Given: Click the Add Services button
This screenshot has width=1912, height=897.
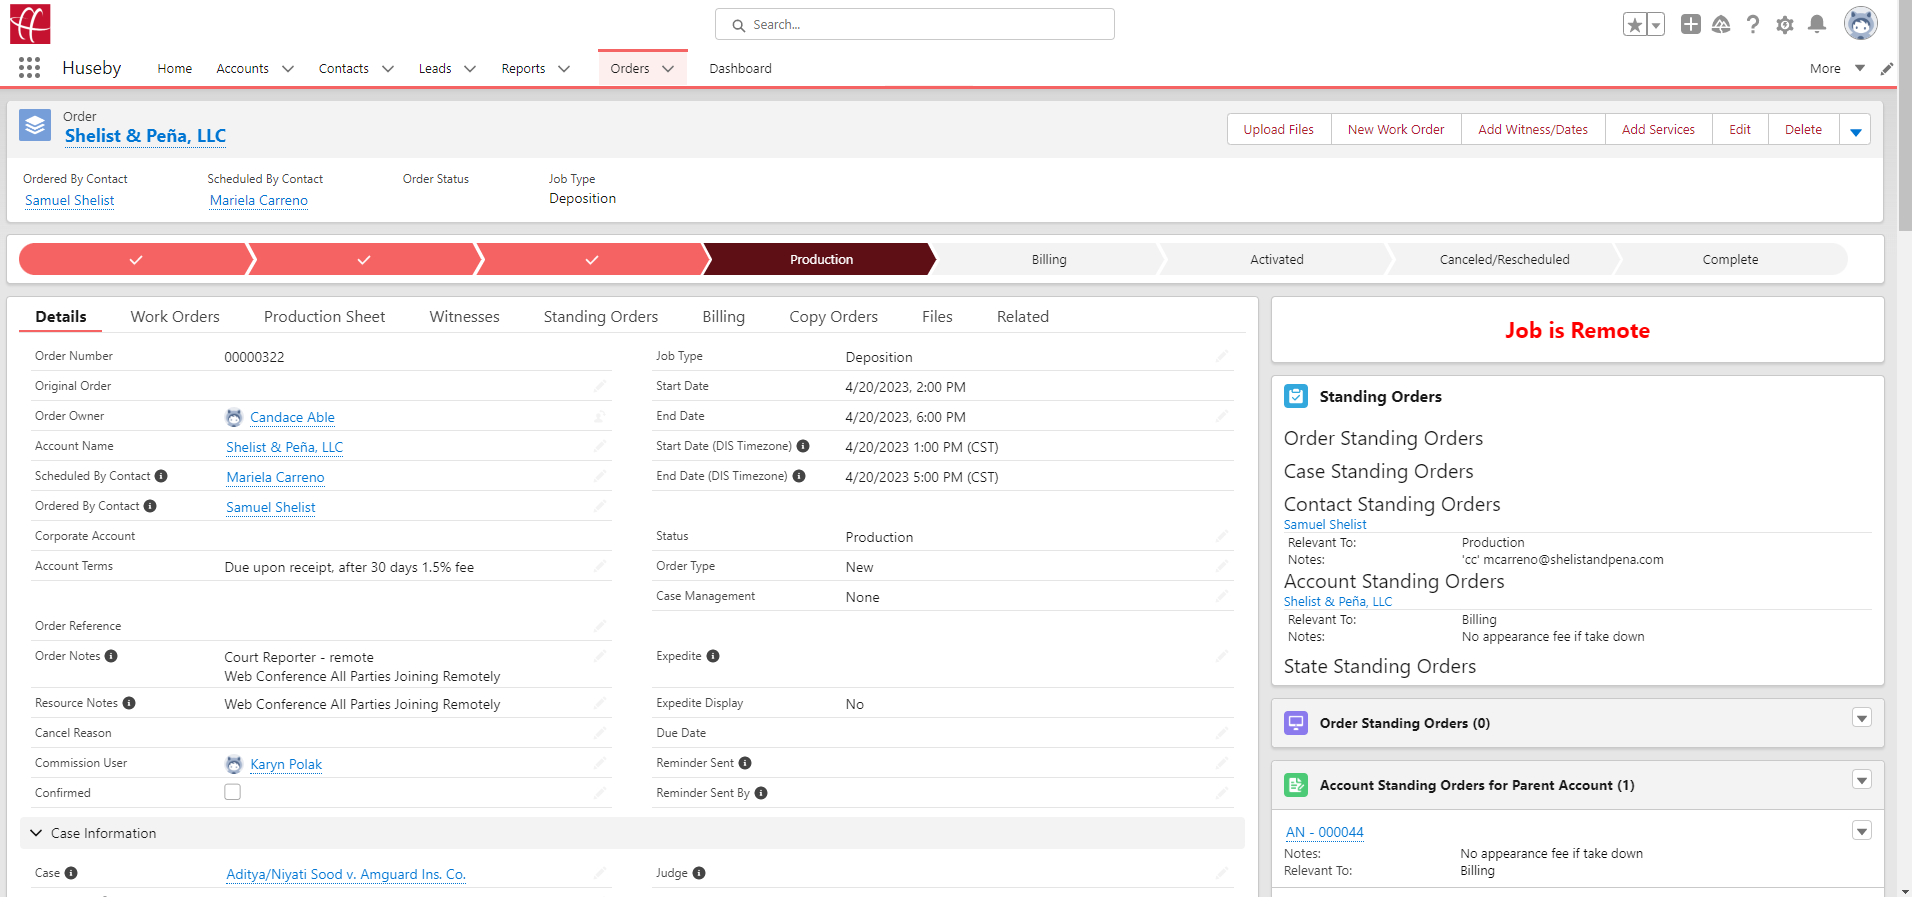Looking at the screenshot, I should click(1658, 130).
